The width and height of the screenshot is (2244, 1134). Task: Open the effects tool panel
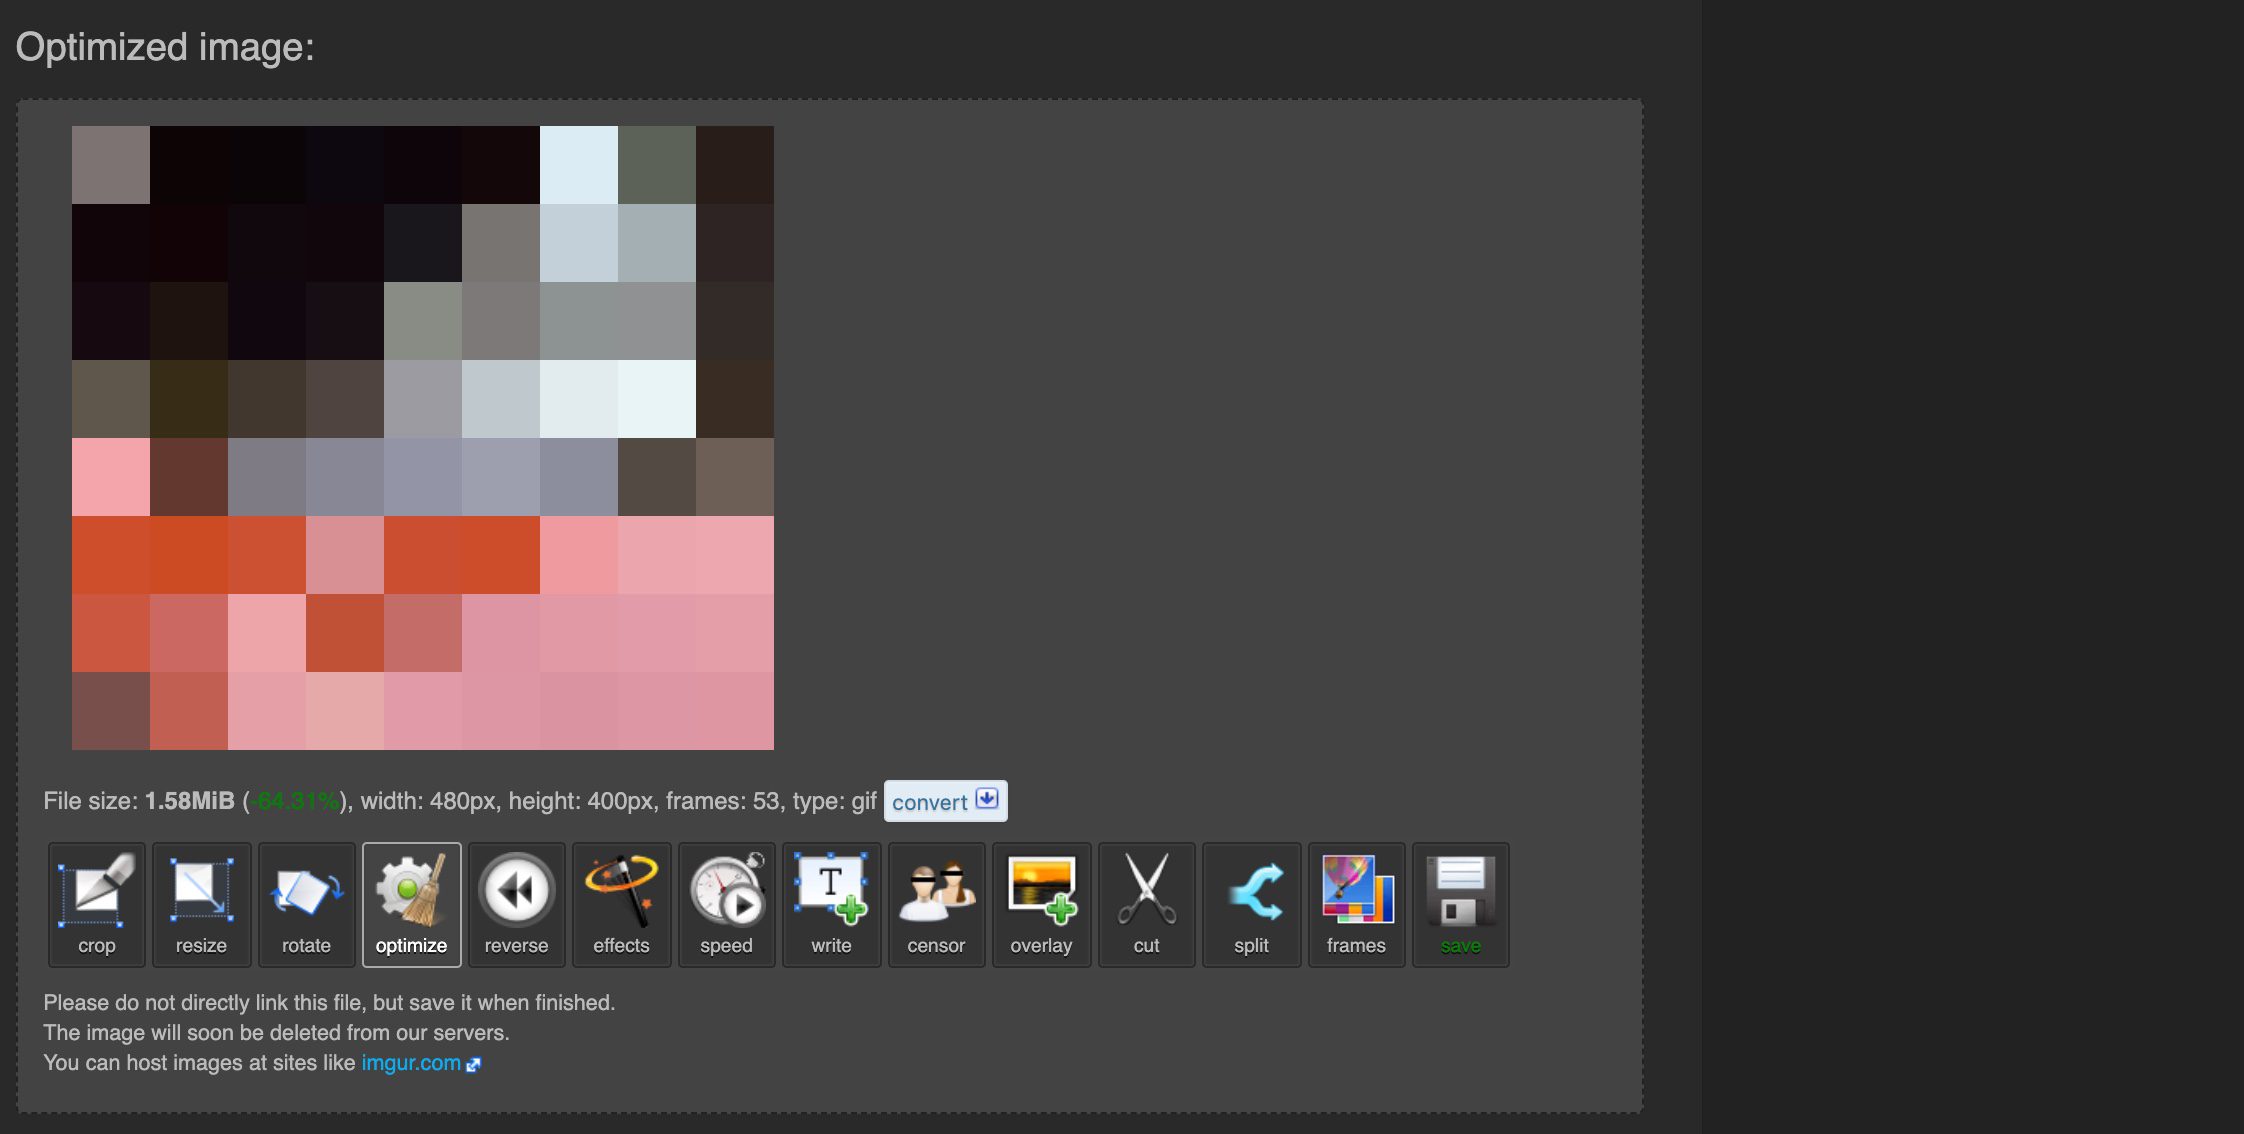coord(622,903)
